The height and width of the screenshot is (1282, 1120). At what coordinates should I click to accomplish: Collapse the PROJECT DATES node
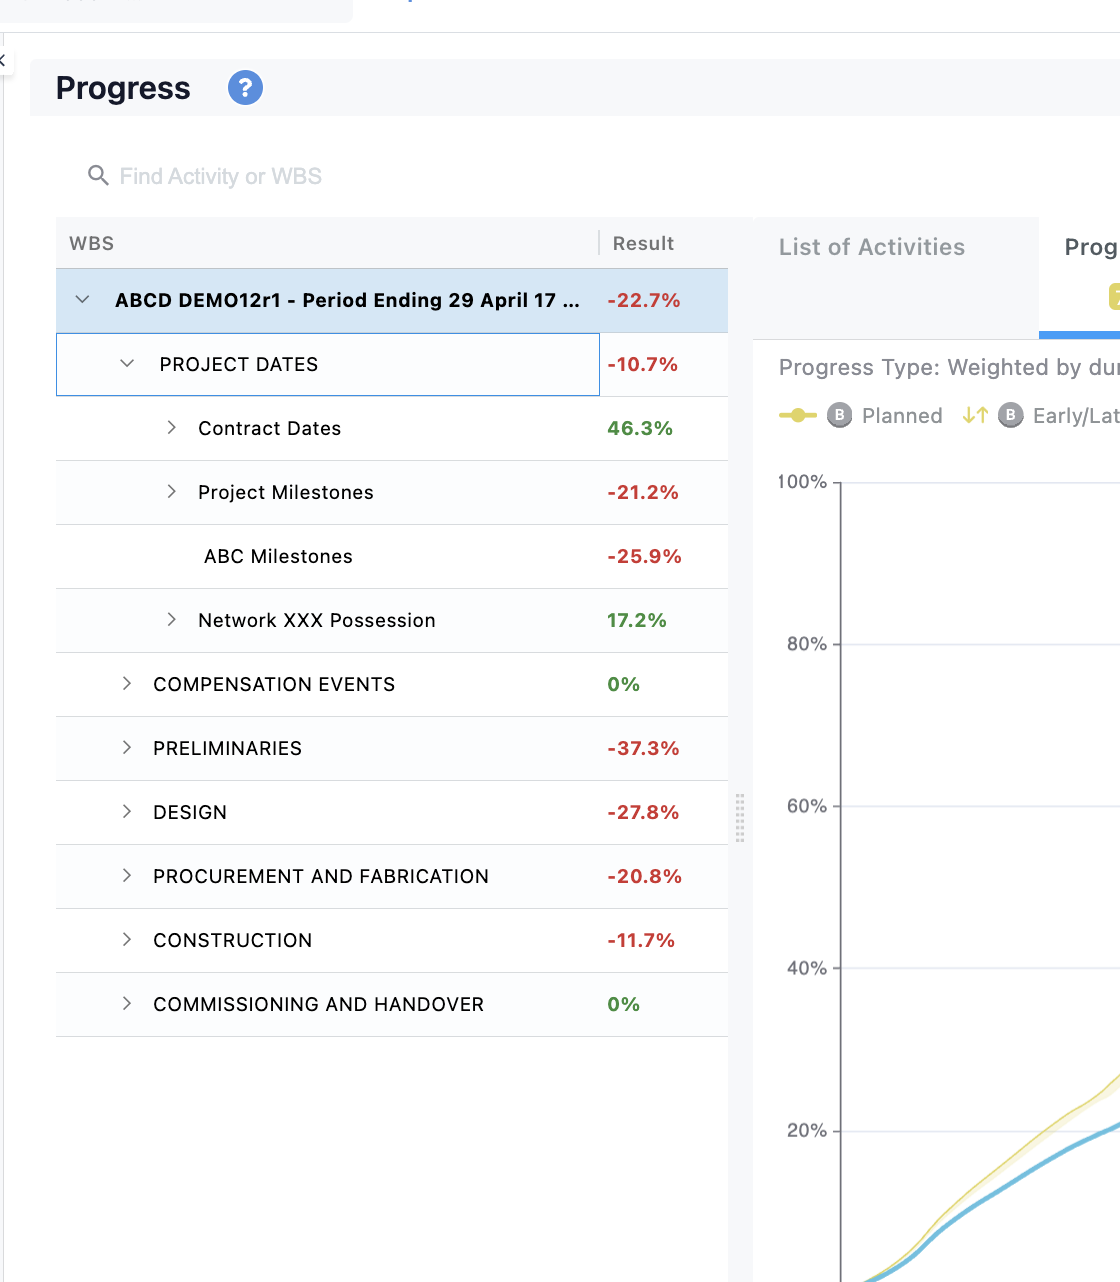pyautogui.click(x=127, y=364)
